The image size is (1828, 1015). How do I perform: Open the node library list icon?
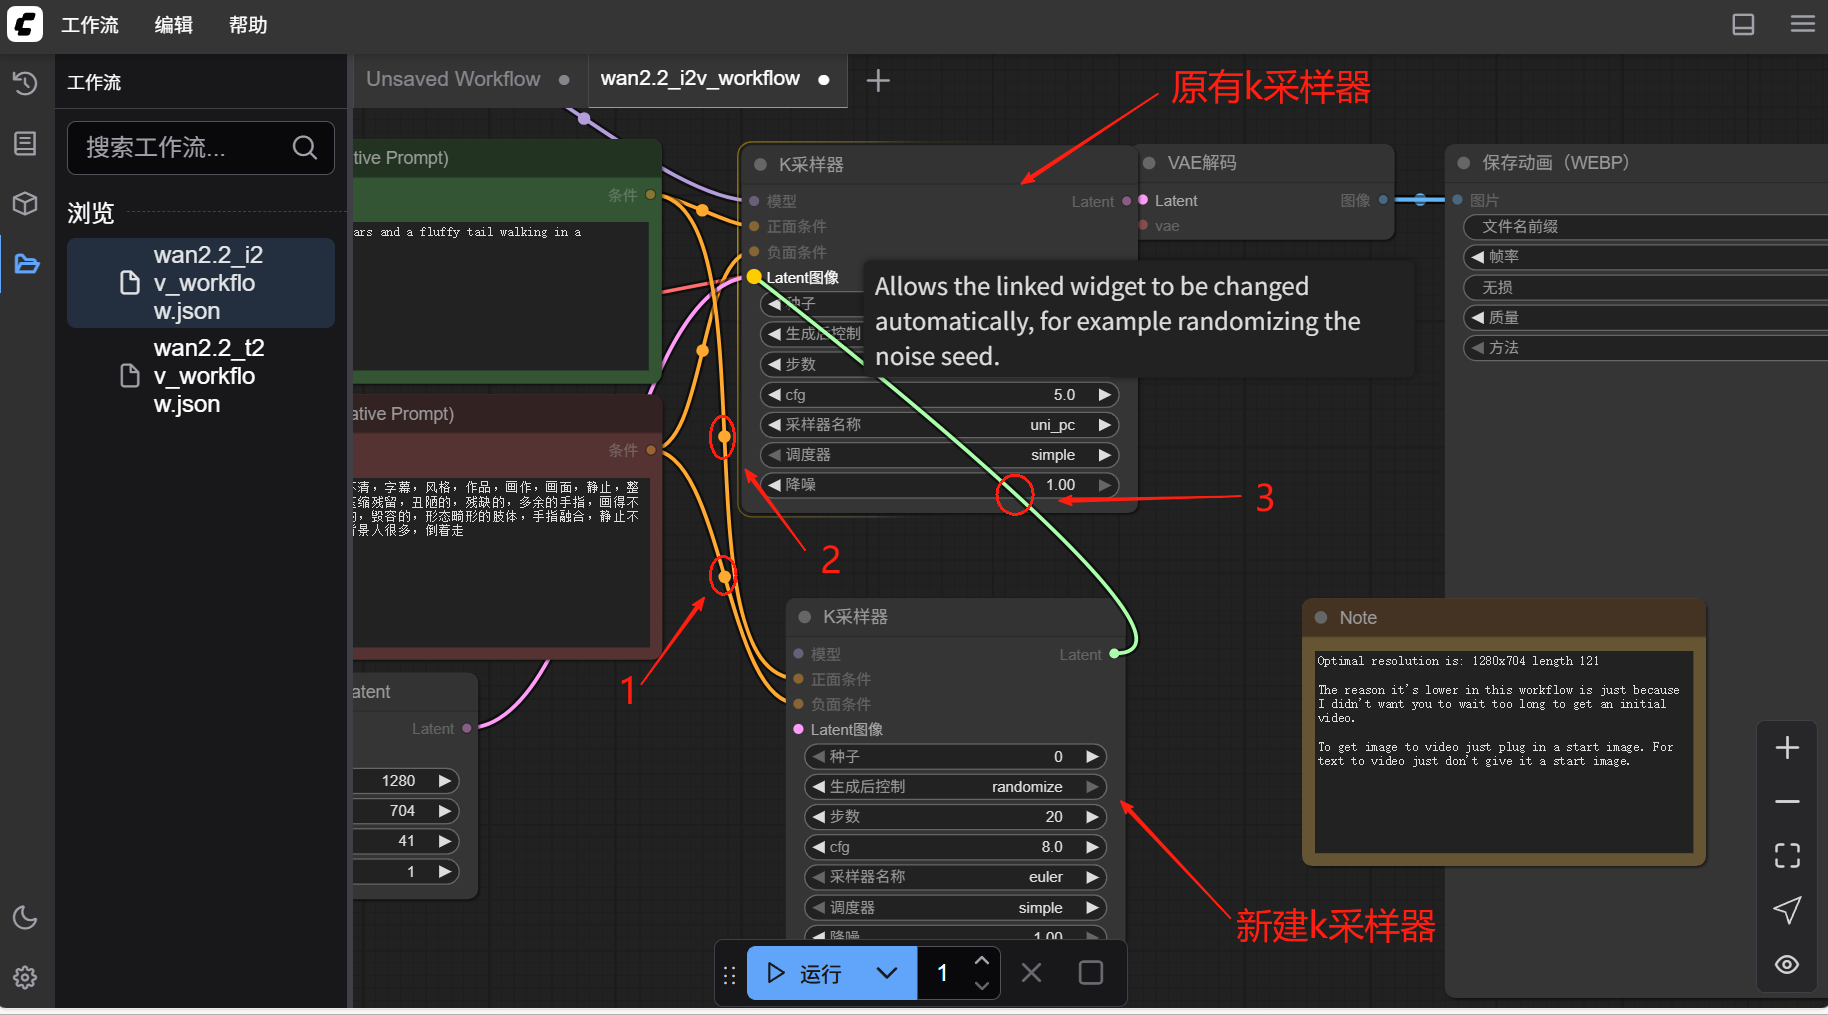(x=25, y=143)
